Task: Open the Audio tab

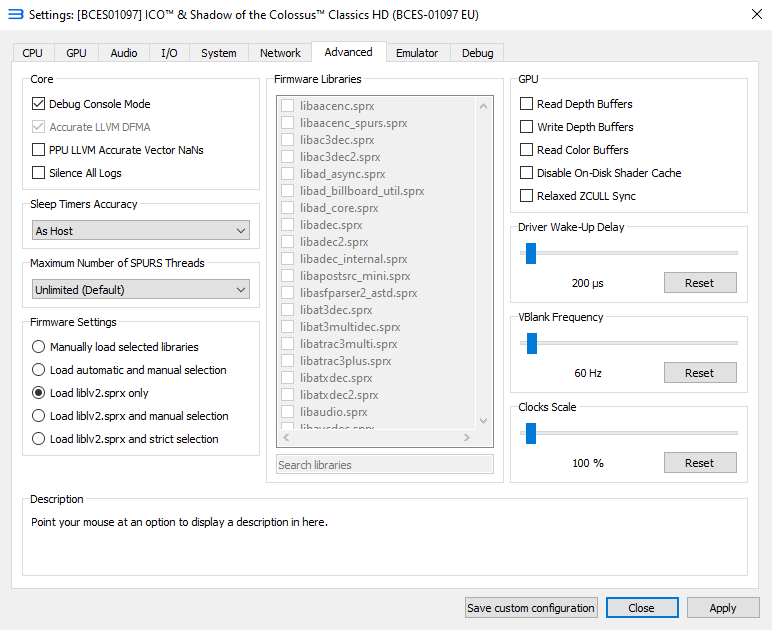Action: click(x=124, y=53)
